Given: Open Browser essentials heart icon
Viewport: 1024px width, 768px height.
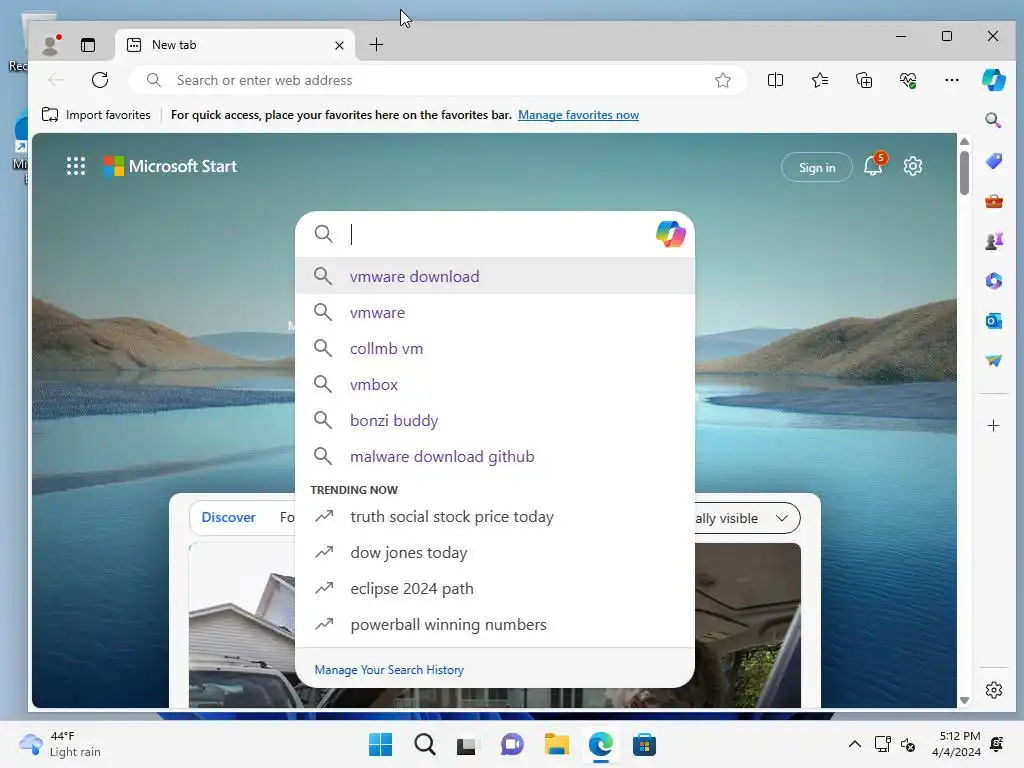Looking at the screenshot, I should [908, 80].
